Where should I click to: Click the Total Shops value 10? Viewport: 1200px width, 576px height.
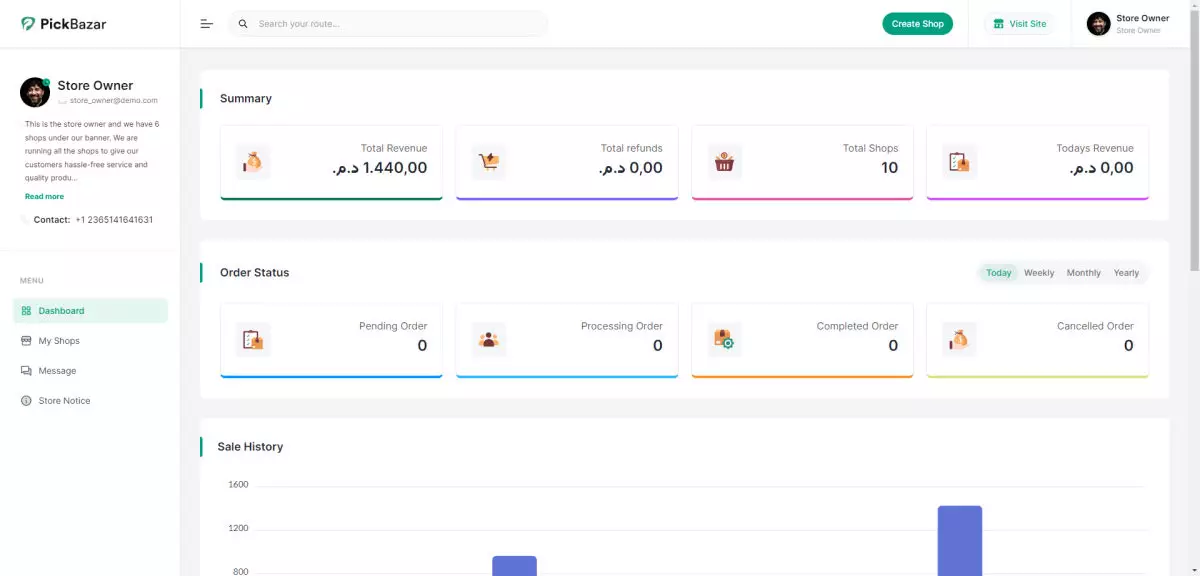pyautogui.click(x=889, y=168)
